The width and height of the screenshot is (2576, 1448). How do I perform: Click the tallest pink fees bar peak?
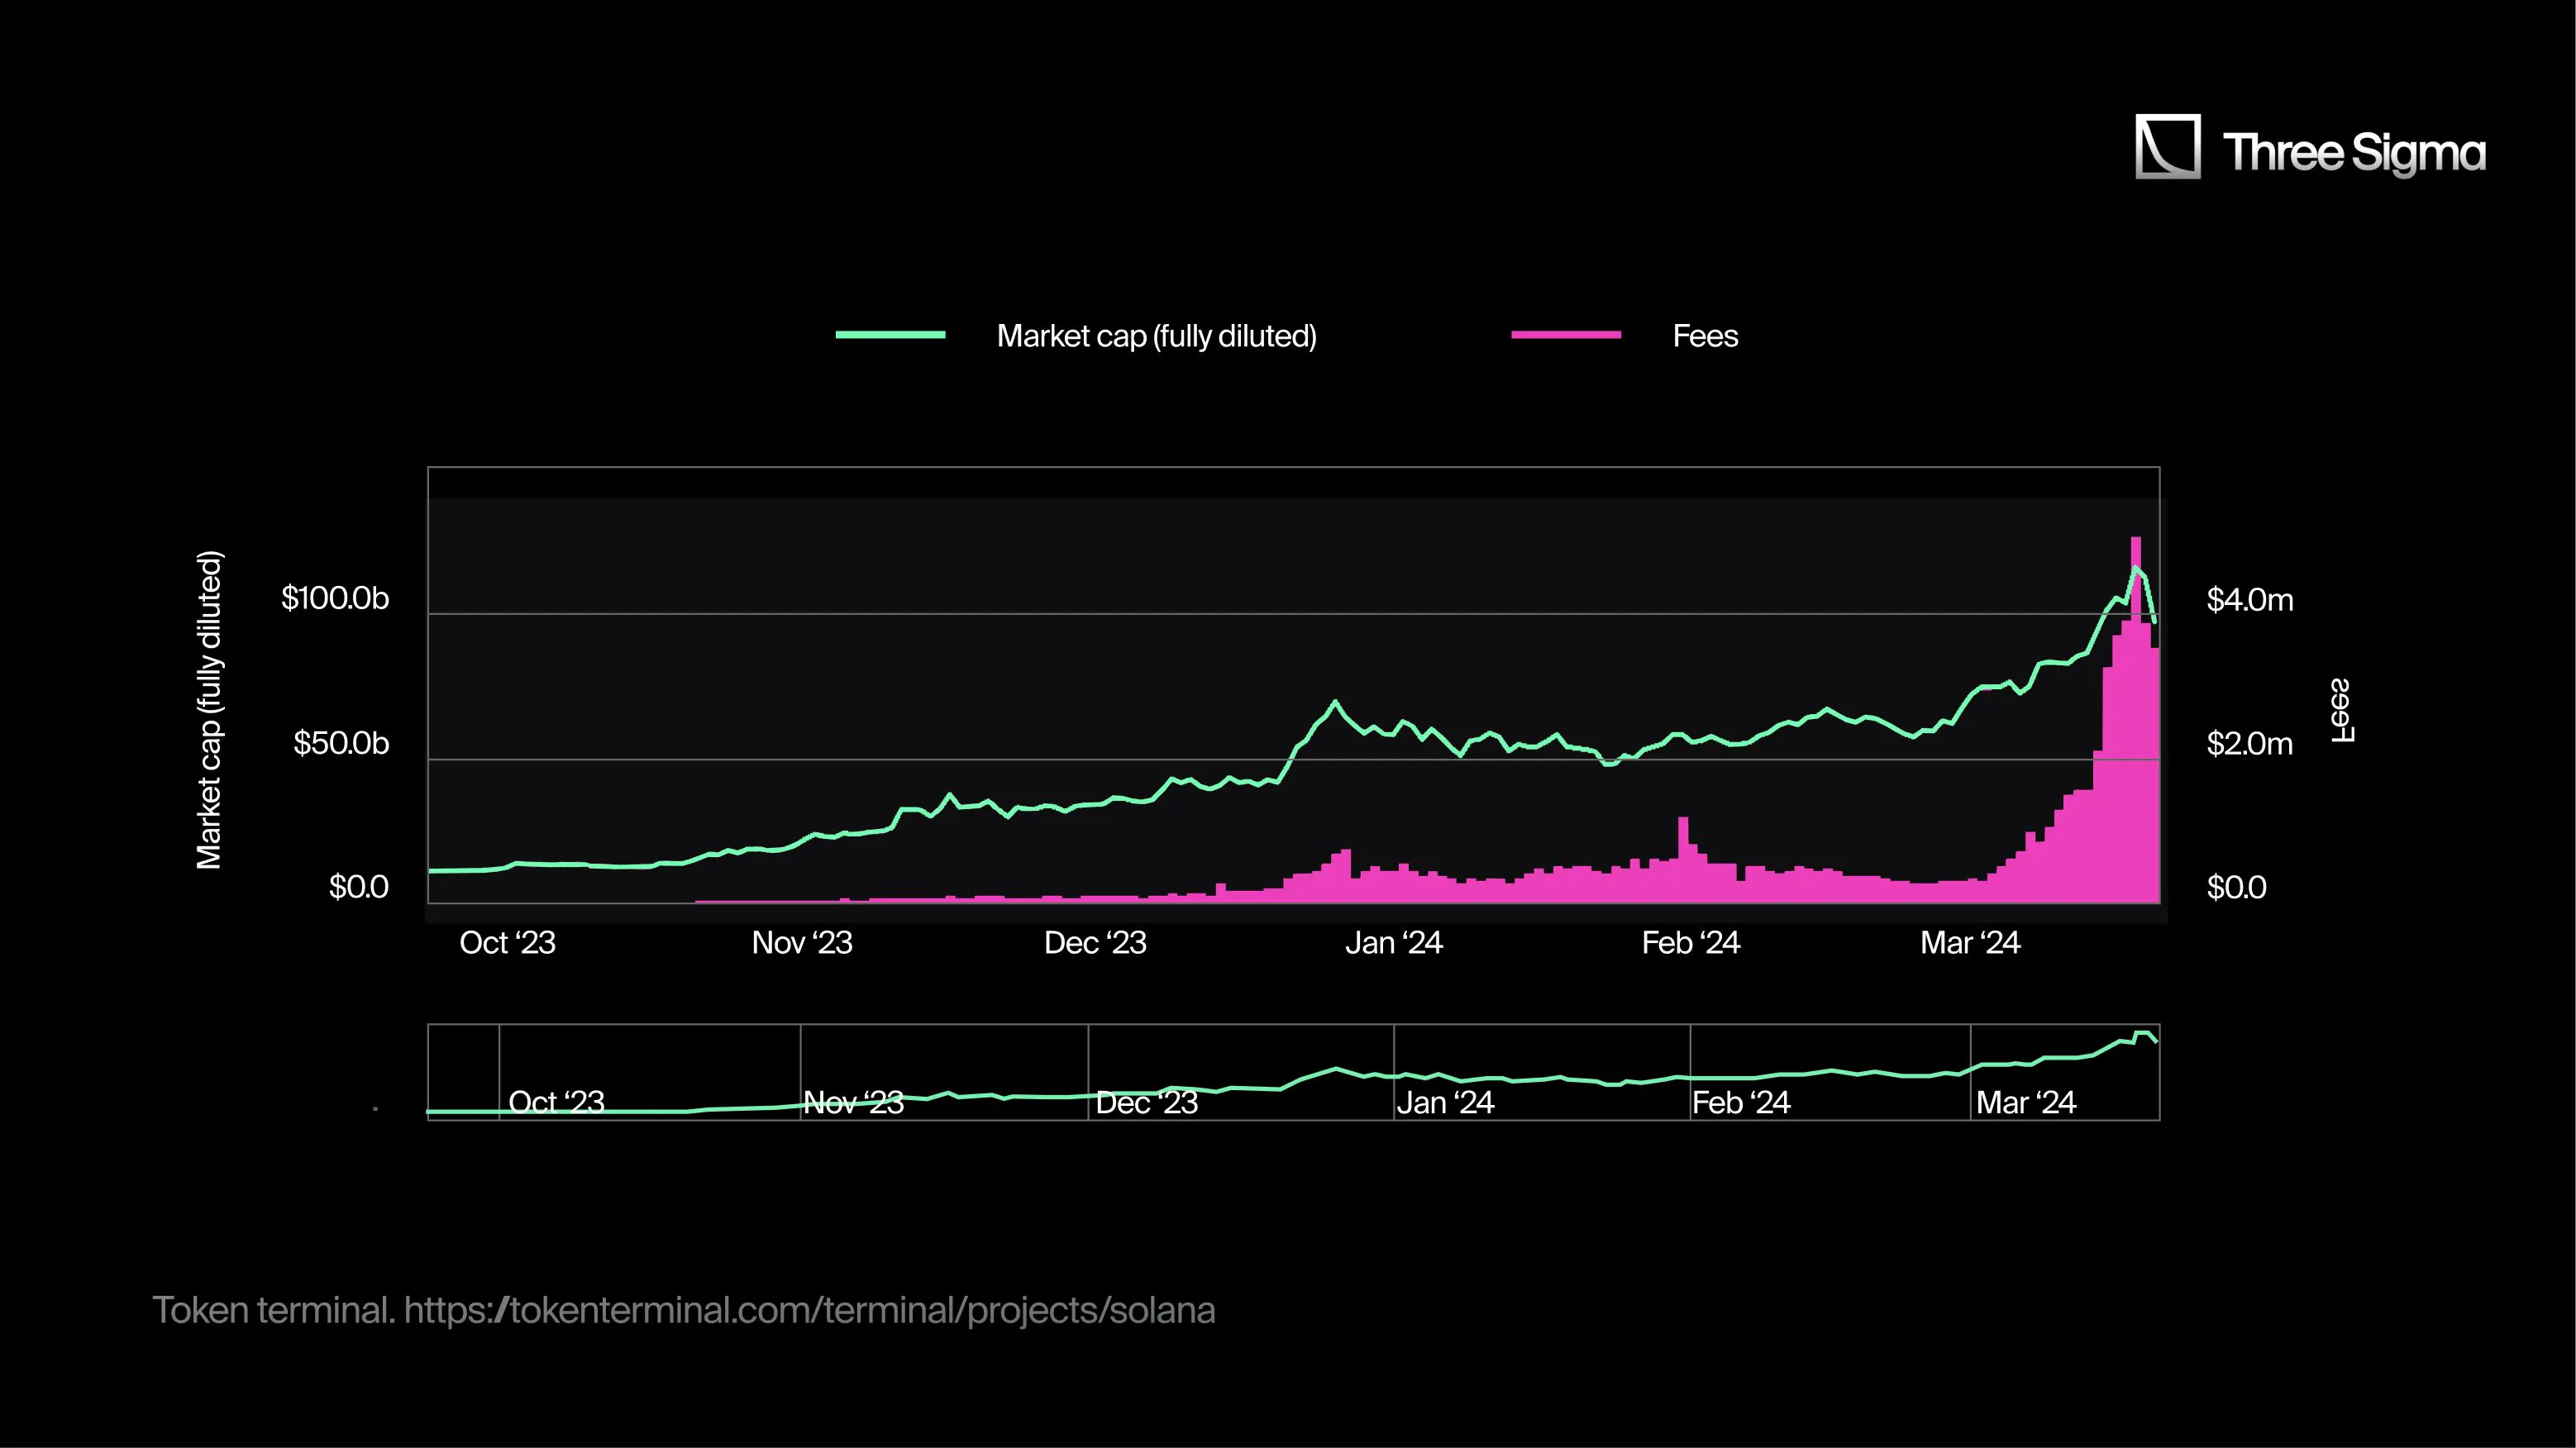click(x=2136, y=548)
